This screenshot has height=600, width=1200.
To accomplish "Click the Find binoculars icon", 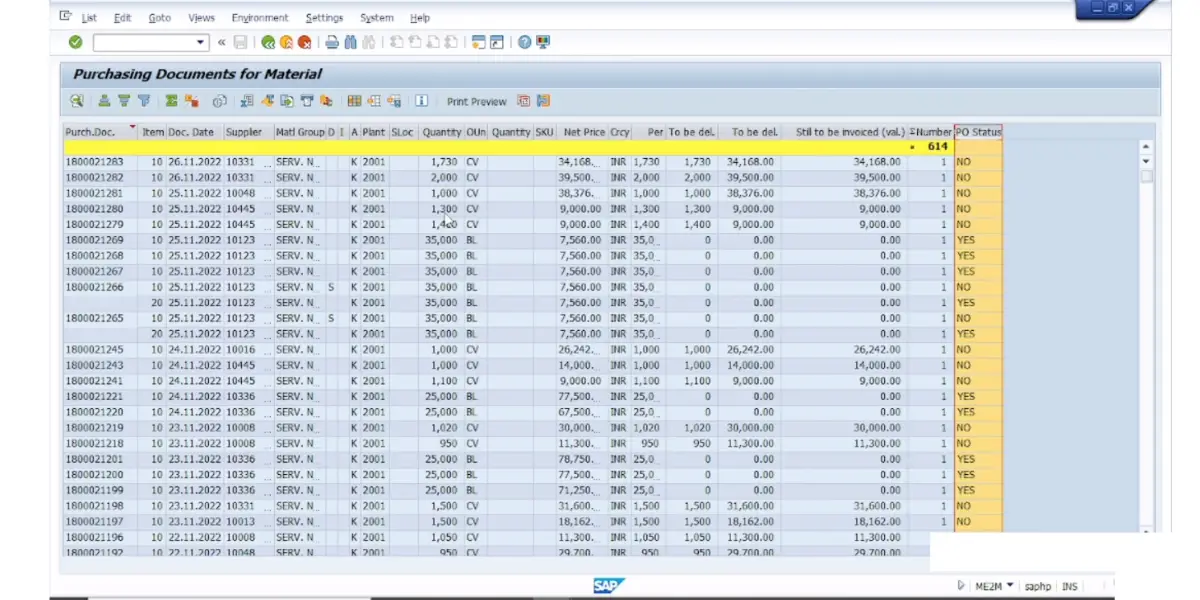I will [350, 42].
